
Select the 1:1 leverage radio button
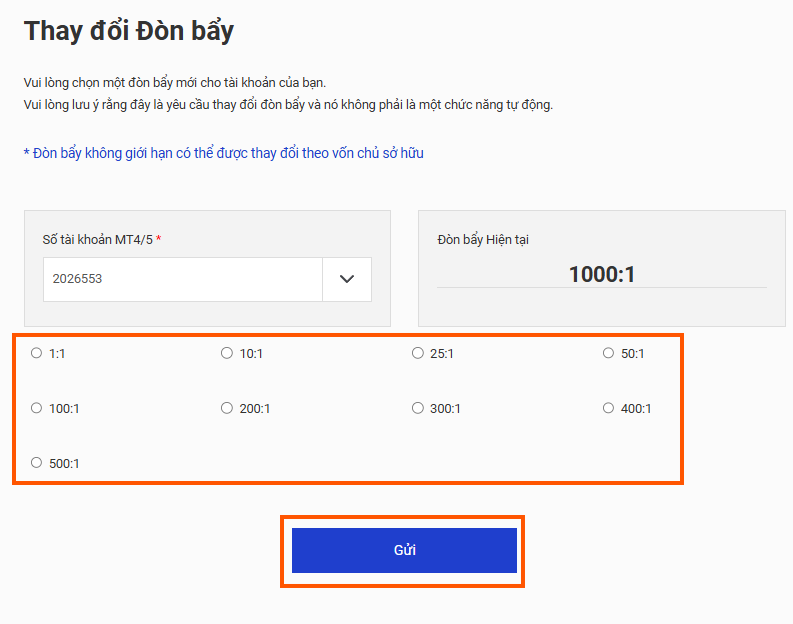tap(37, 353)
